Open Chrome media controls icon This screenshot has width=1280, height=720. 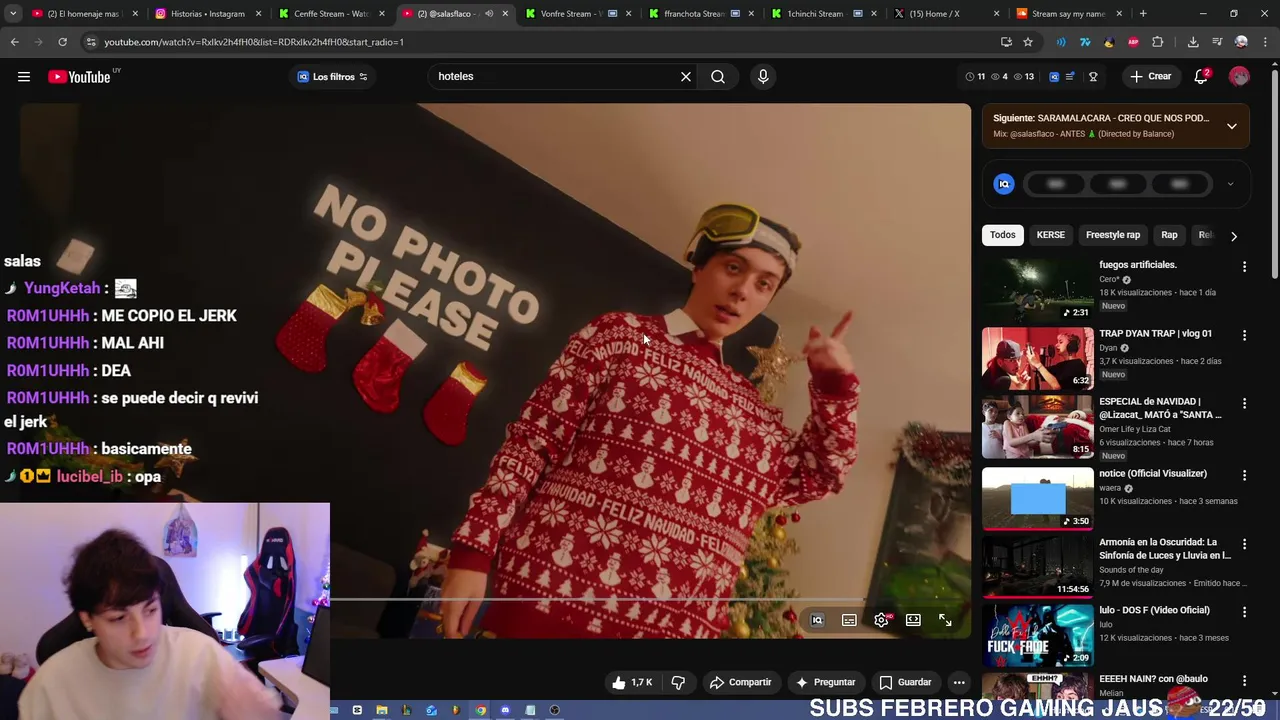pos(1217,42)
